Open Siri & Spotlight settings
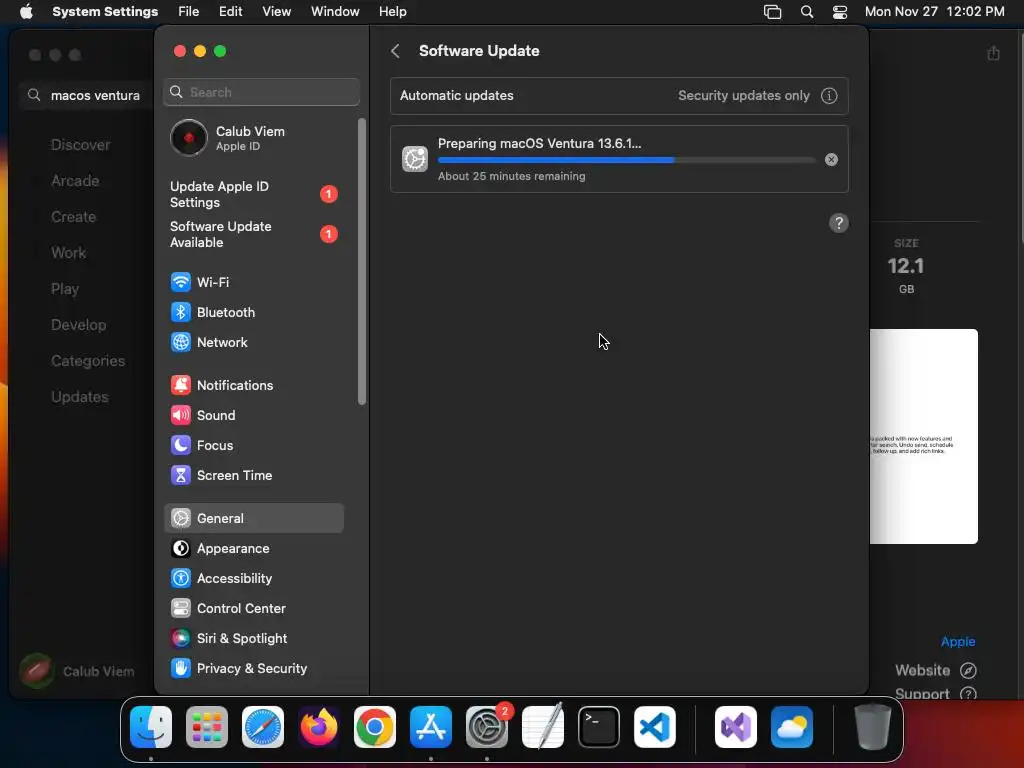The height and width of the screenshot is (768, 1024). click(253, 639)
